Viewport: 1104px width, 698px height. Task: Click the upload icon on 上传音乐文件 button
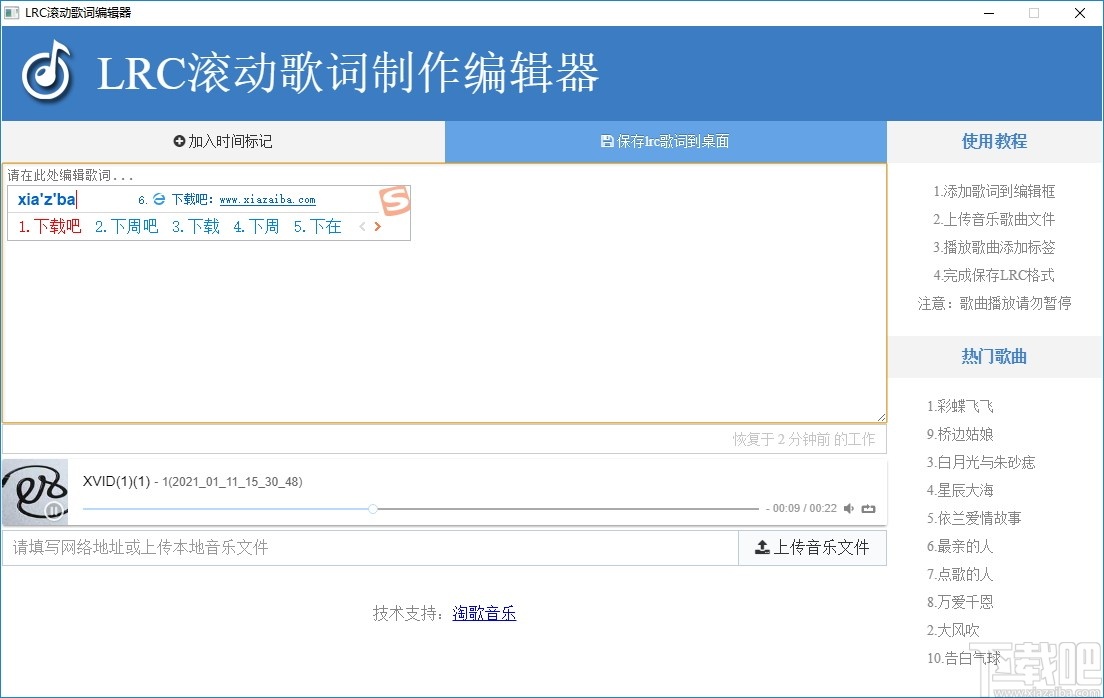pyautogui.click(x=764, y=547)
